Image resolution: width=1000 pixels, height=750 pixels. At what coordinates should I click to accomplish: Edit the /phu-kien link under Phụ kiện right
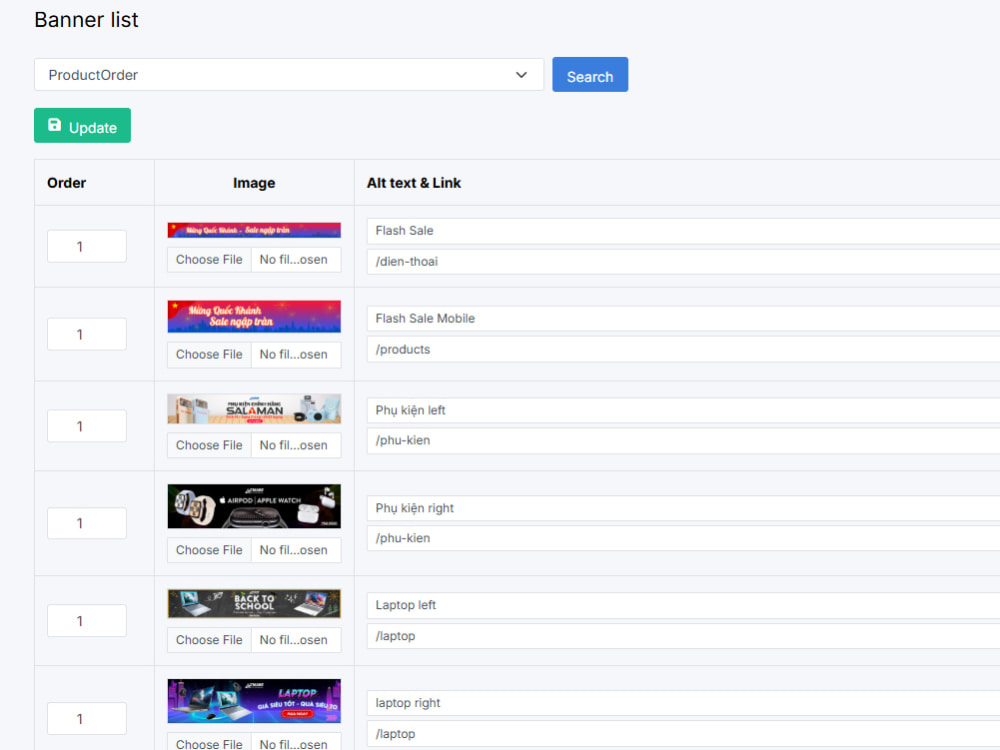pyautogui.click(x=683, y=538)
